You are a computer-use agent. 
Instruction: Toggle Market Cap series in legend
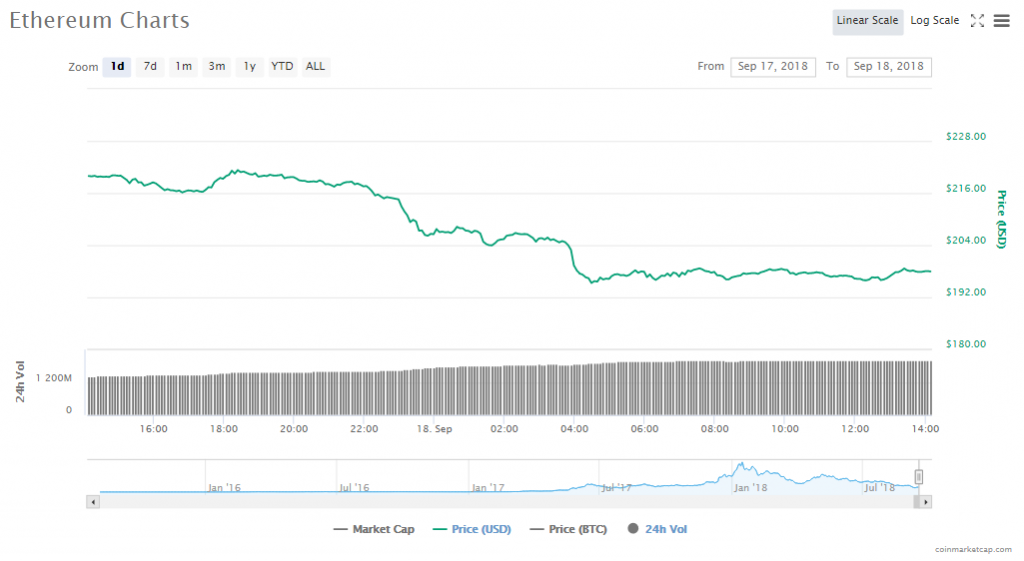pyautogui.click(x=374, y=529)
